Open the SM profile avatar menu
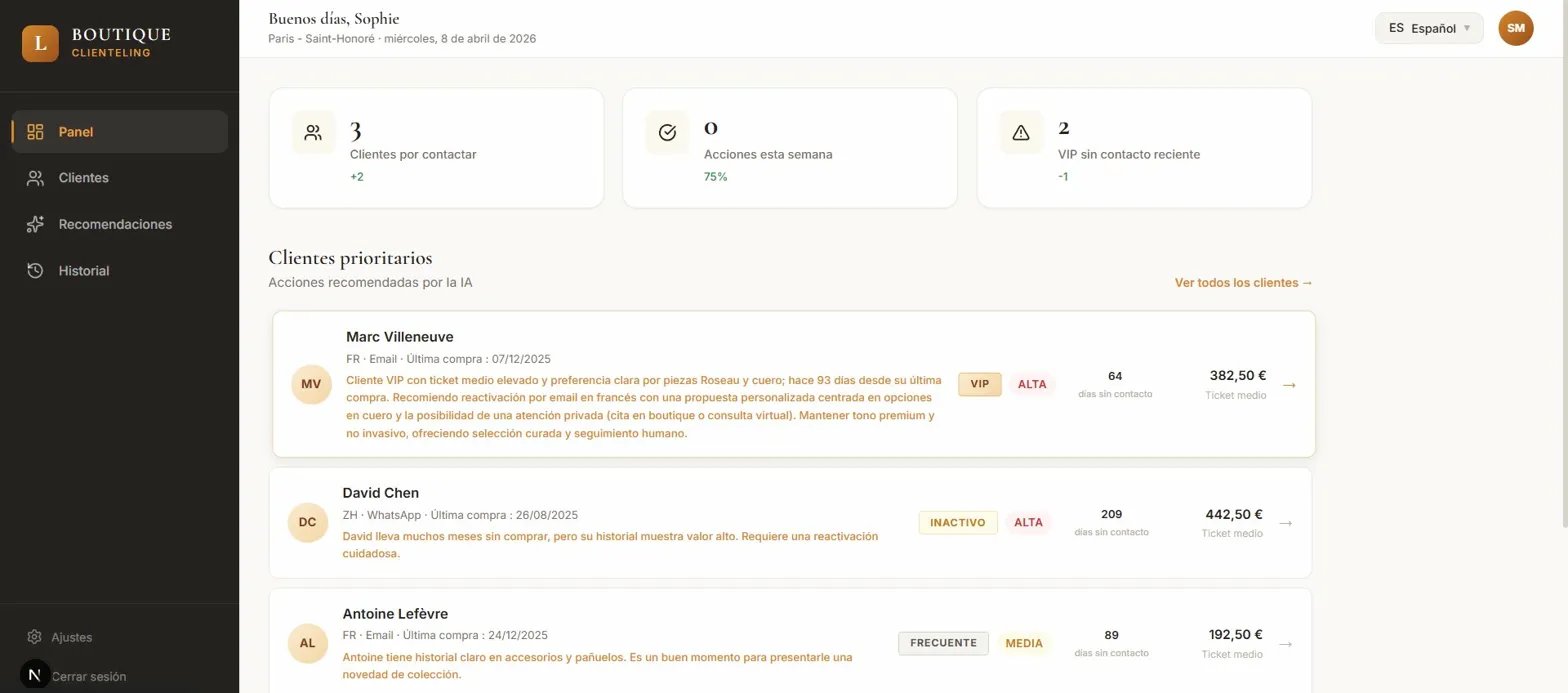 click(x=1515, y=28)
